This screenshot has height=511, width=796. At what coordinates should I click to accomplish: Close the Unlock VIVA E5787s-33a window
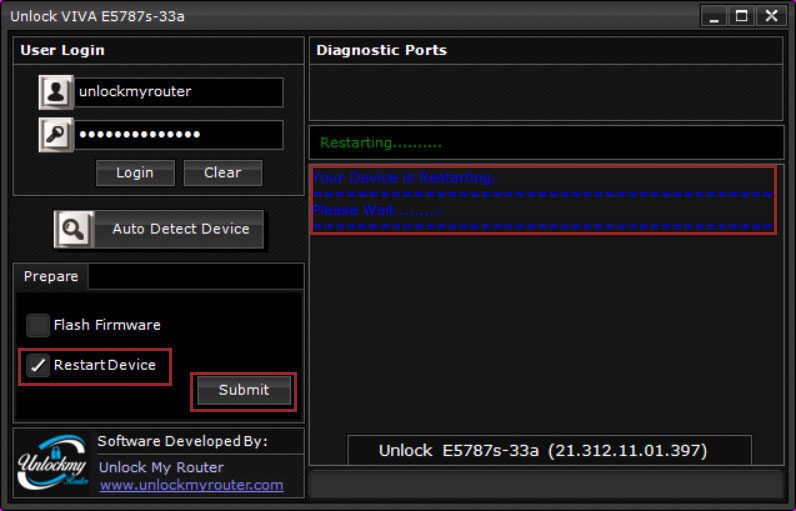coord(771,16)
